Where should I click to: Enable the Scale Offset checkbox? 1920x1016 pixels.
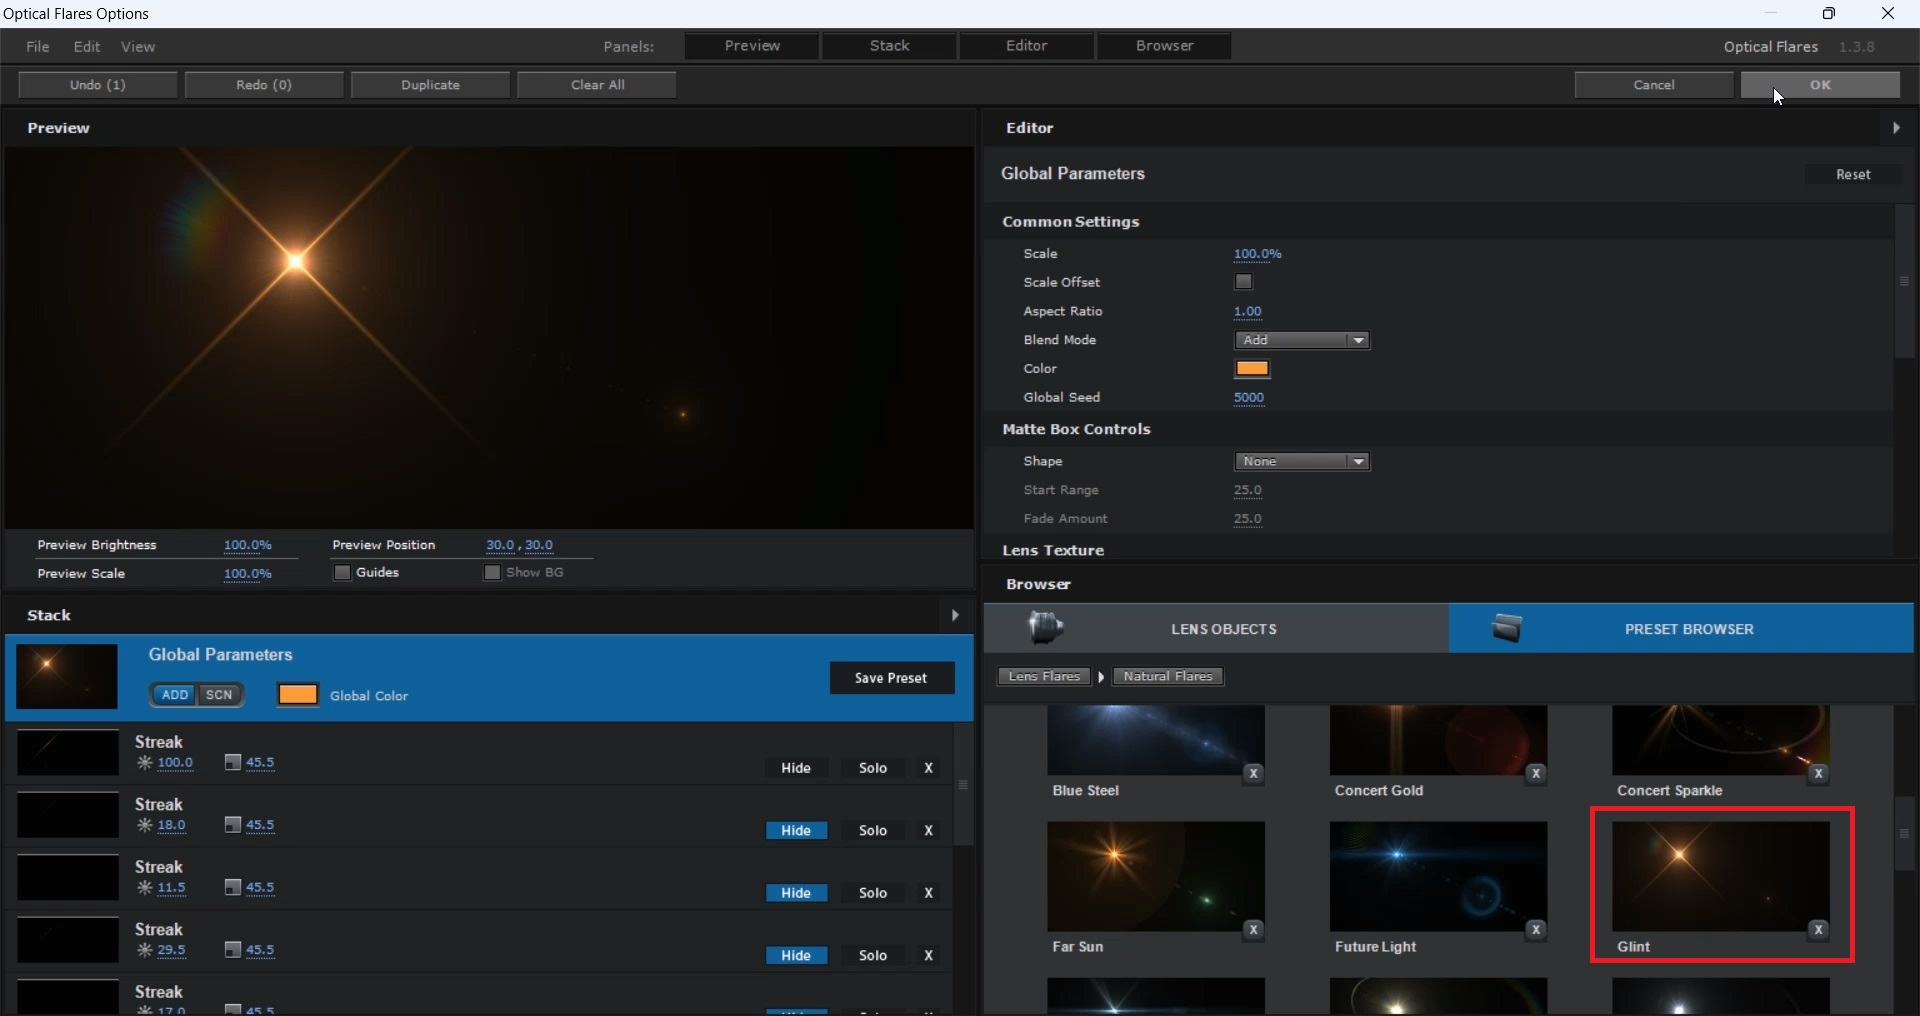[1244, 282]
